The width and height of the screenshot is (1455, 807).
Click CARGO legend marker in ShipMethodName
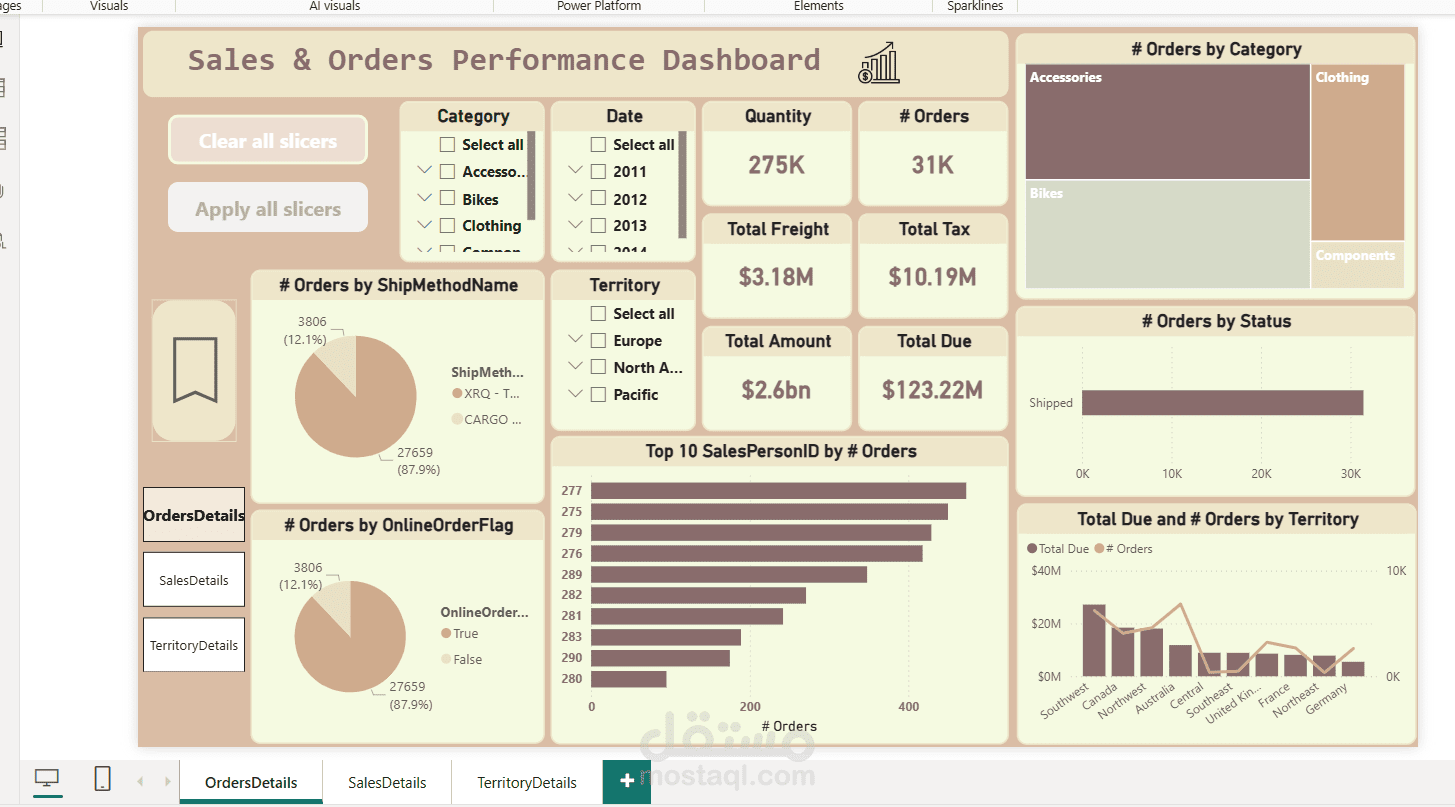(x=457, y=420)
